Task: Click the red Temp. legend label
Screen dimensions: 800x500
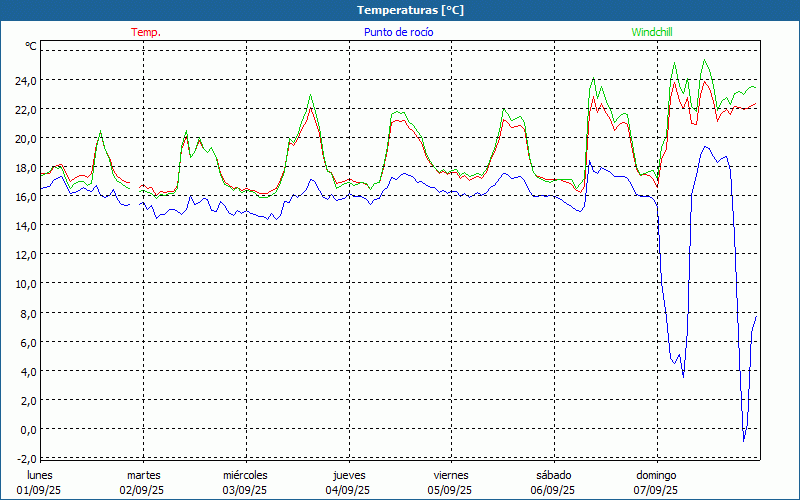Action: click(145, 32)
